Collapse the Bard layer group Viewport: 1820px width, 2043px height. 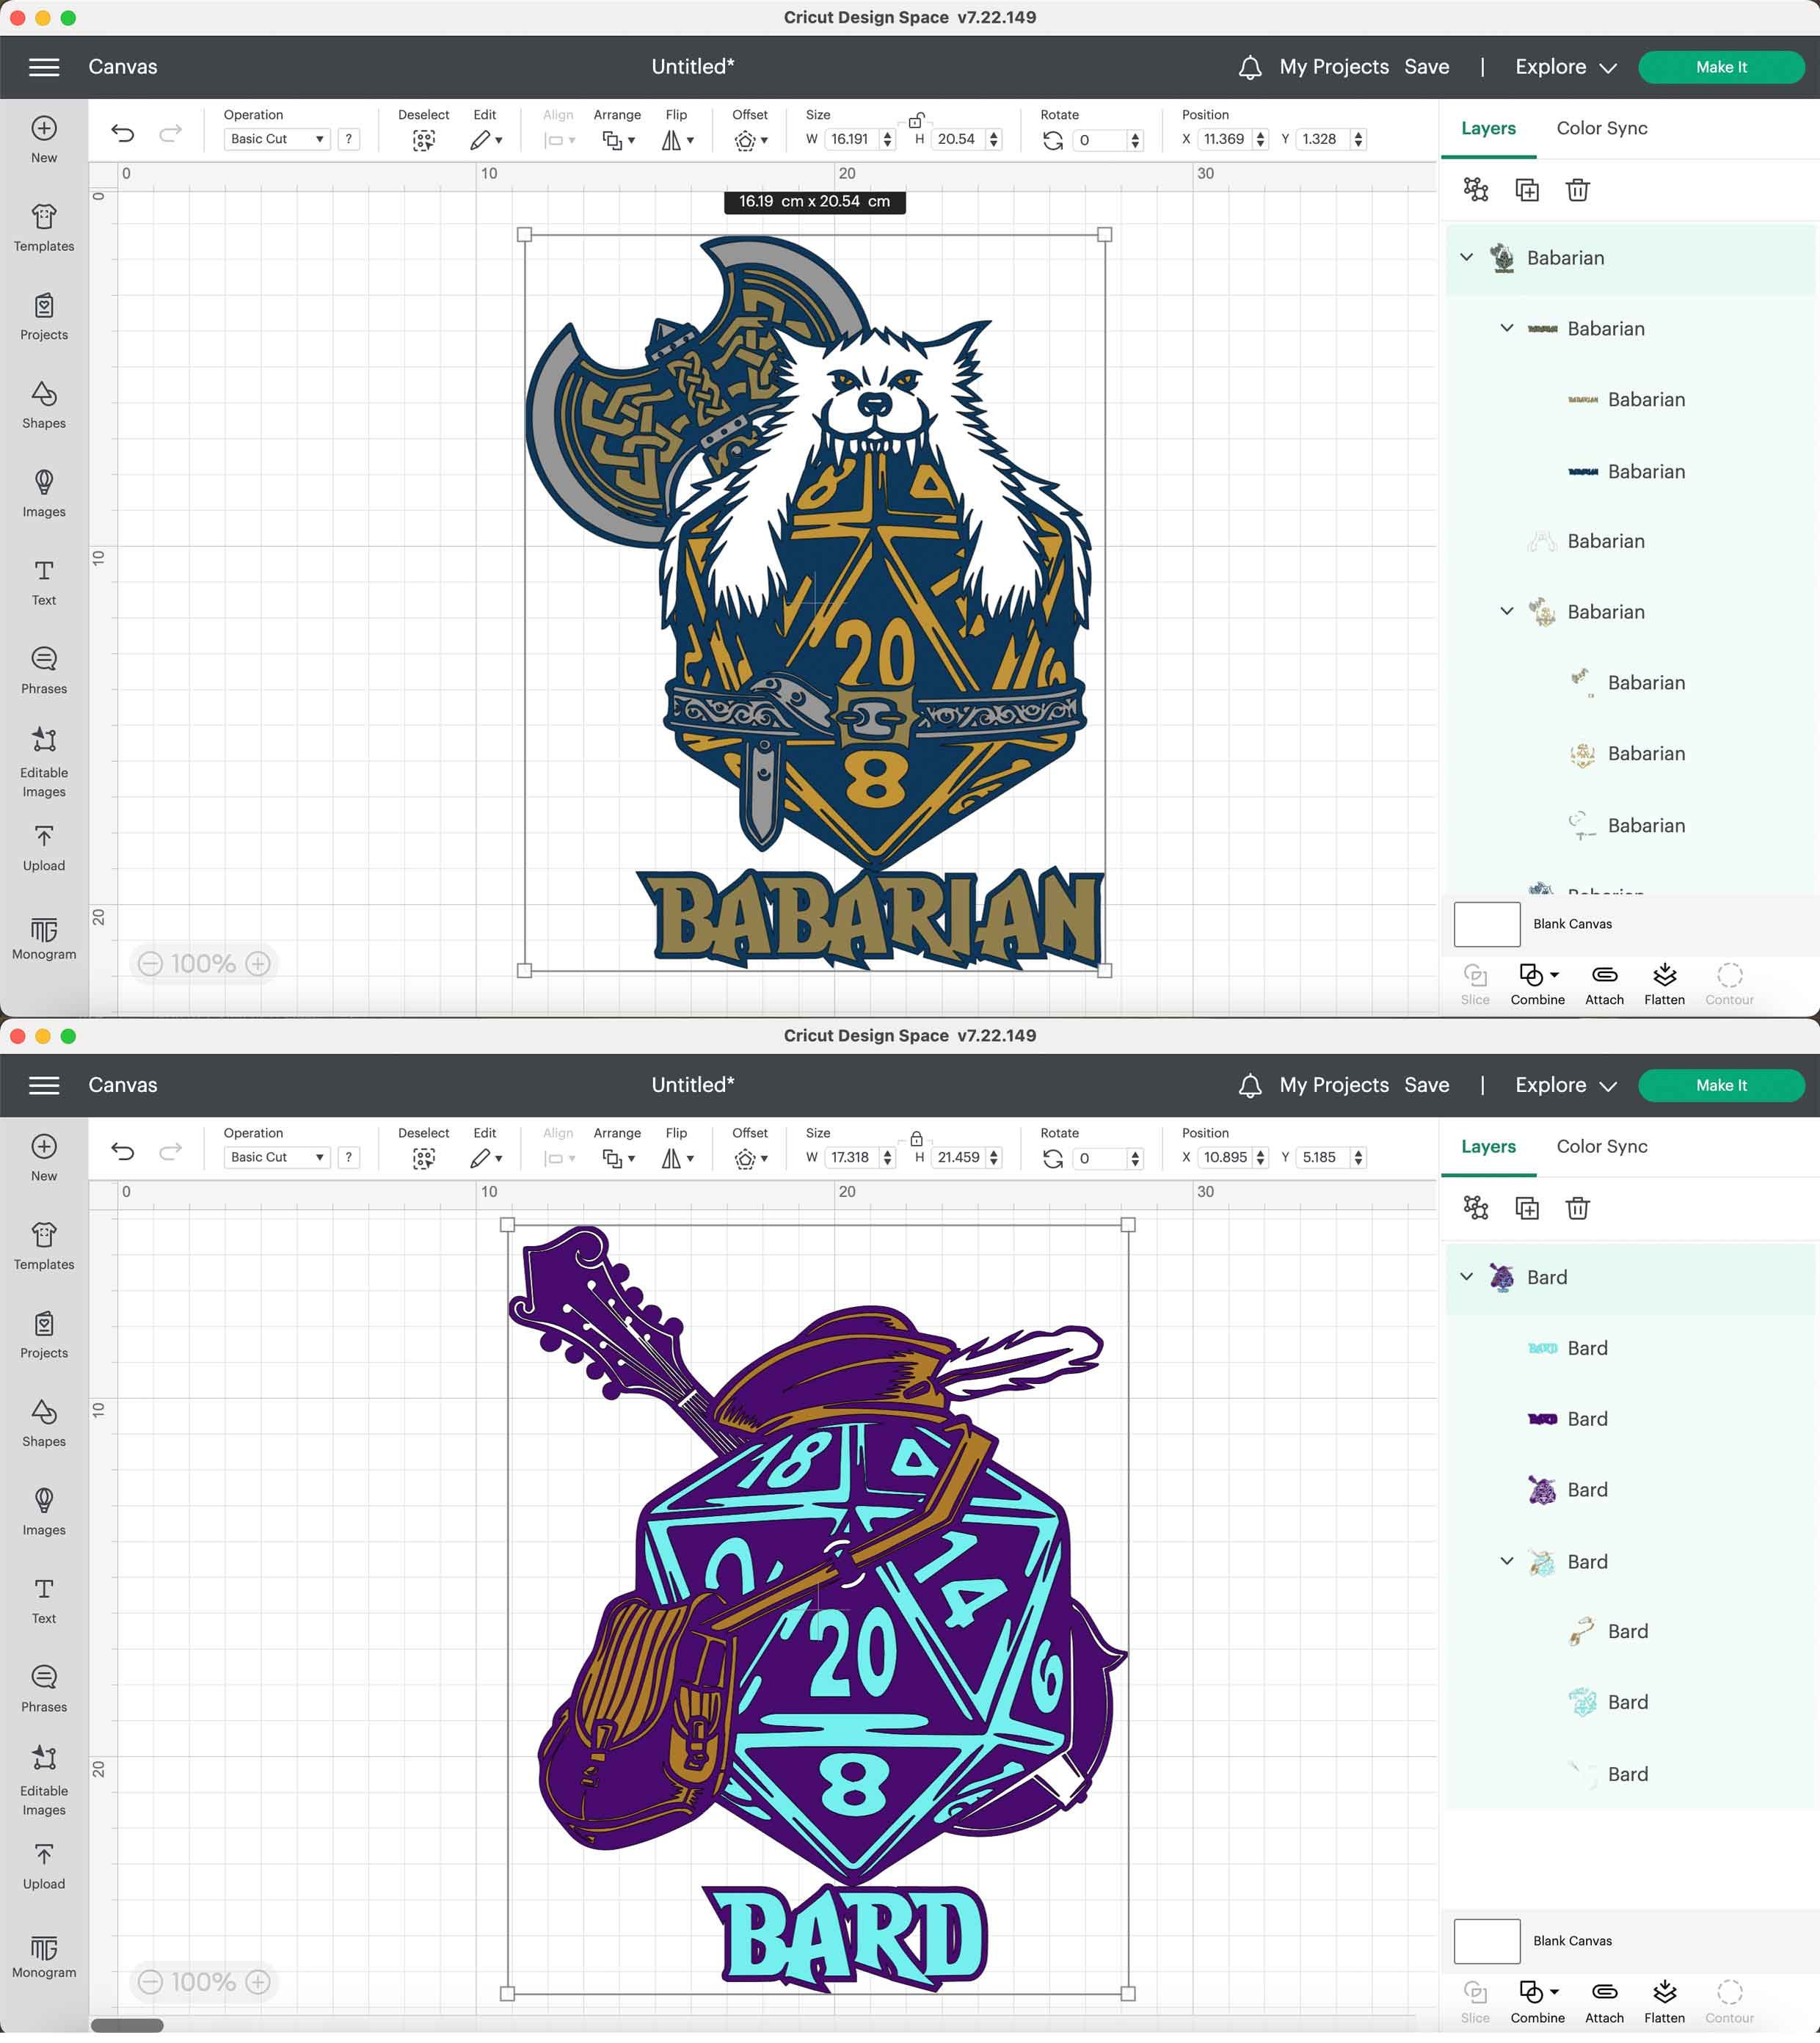pyautogui.click(x=1467, y=1277)
